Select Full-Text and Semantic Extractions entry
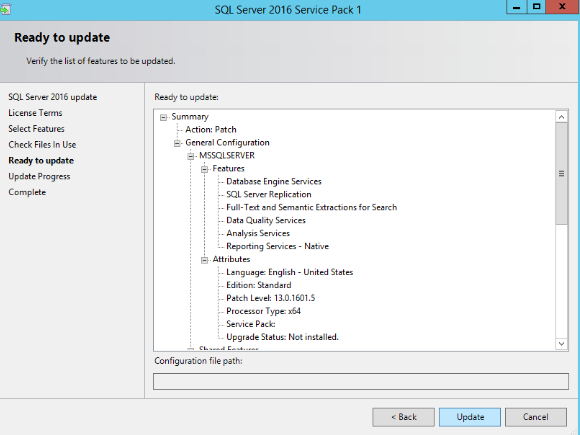This screenshot has height=435, width=580. click(311, 207)
